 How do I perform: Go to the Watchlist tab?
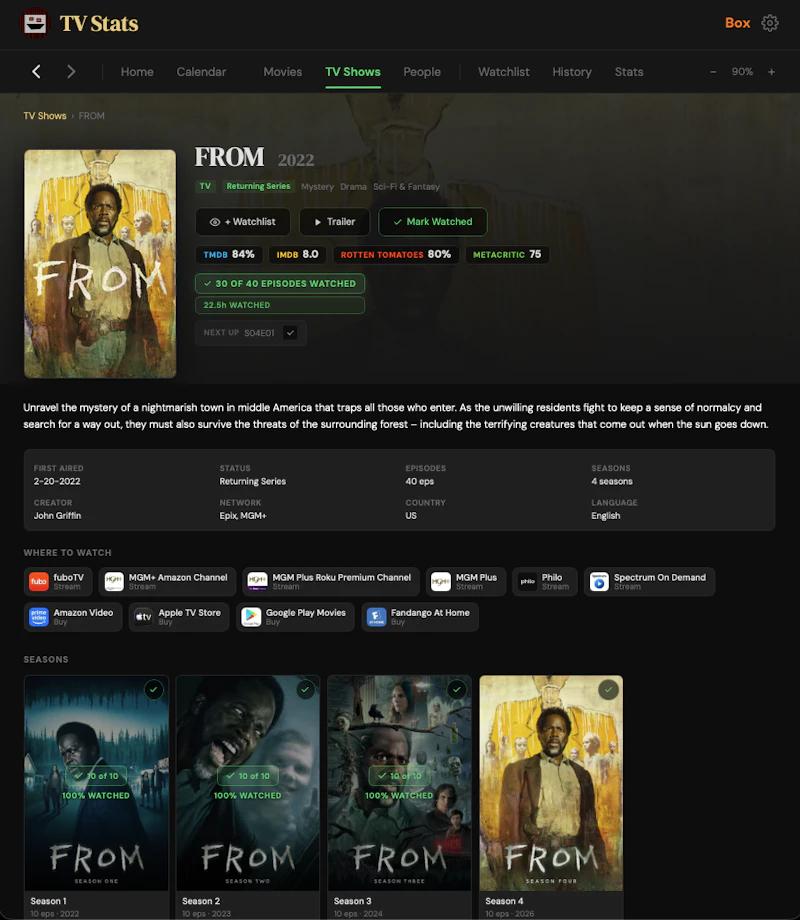click(504, 72)
